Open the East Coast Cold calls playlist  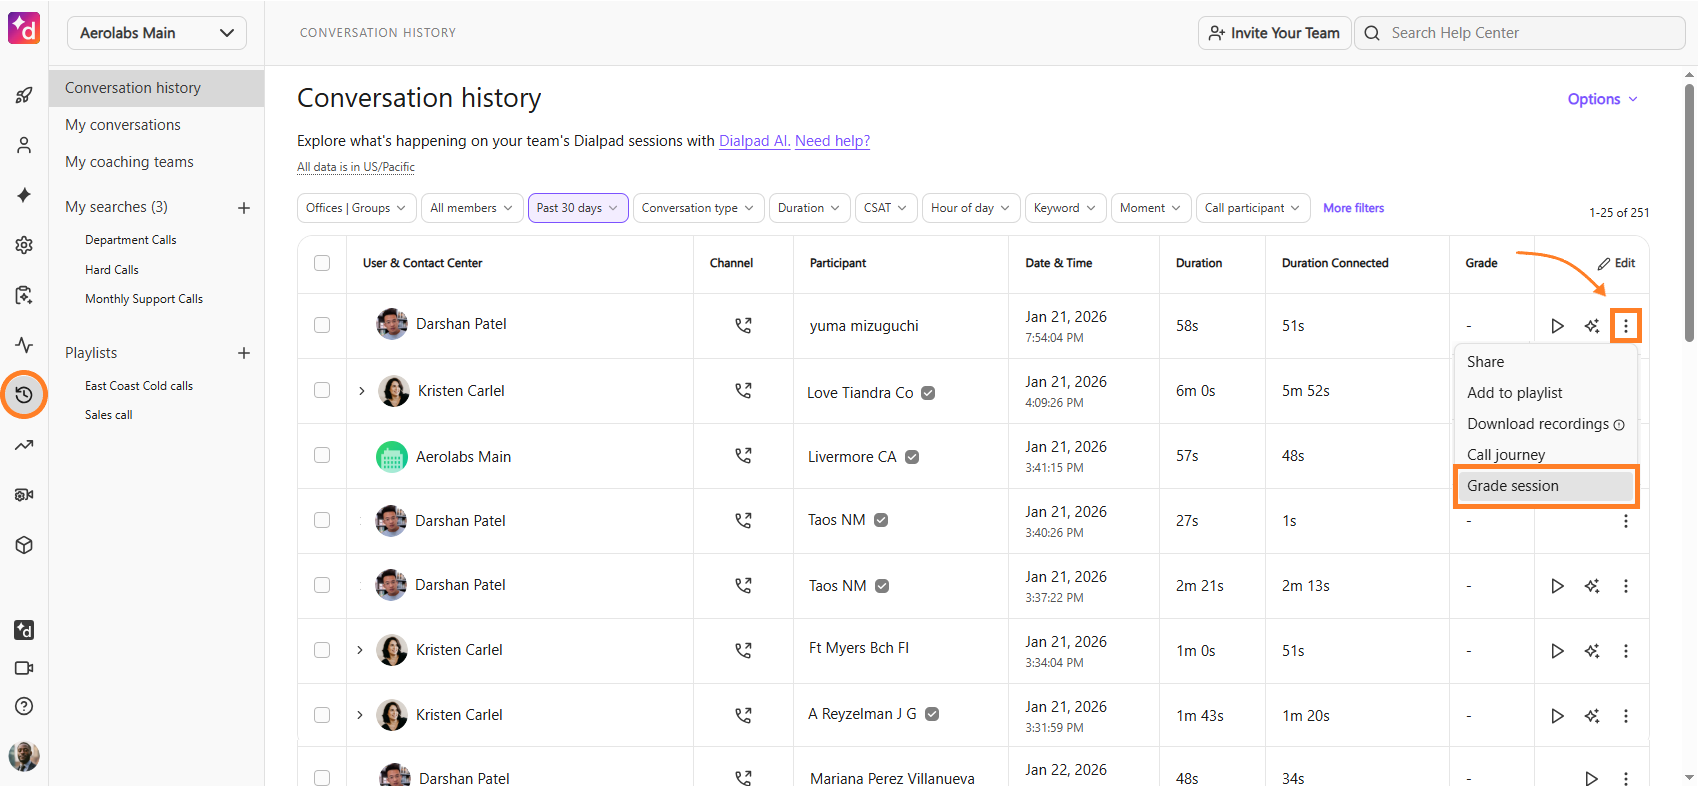139,386
